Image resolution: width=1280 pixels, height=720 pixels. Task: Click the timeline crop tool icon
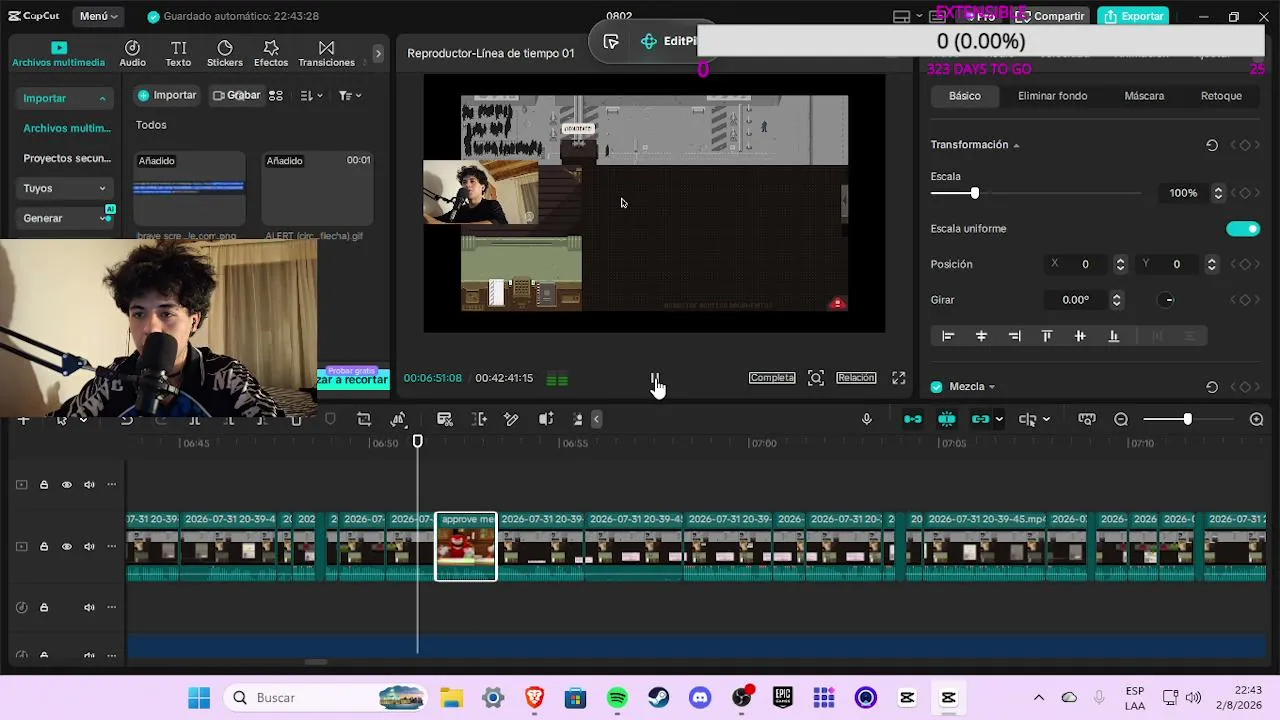pos(364,419)
